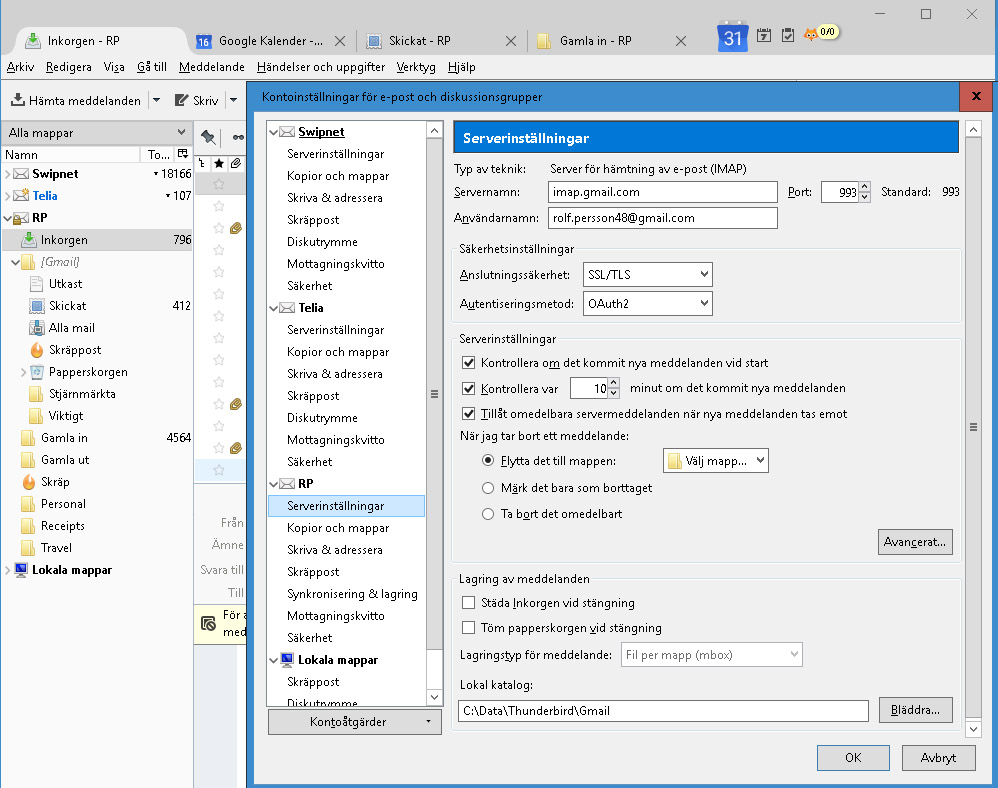Toggle Töm papperskorgen vid stängning checkbox
998x788 pixels.
point(468,628)
